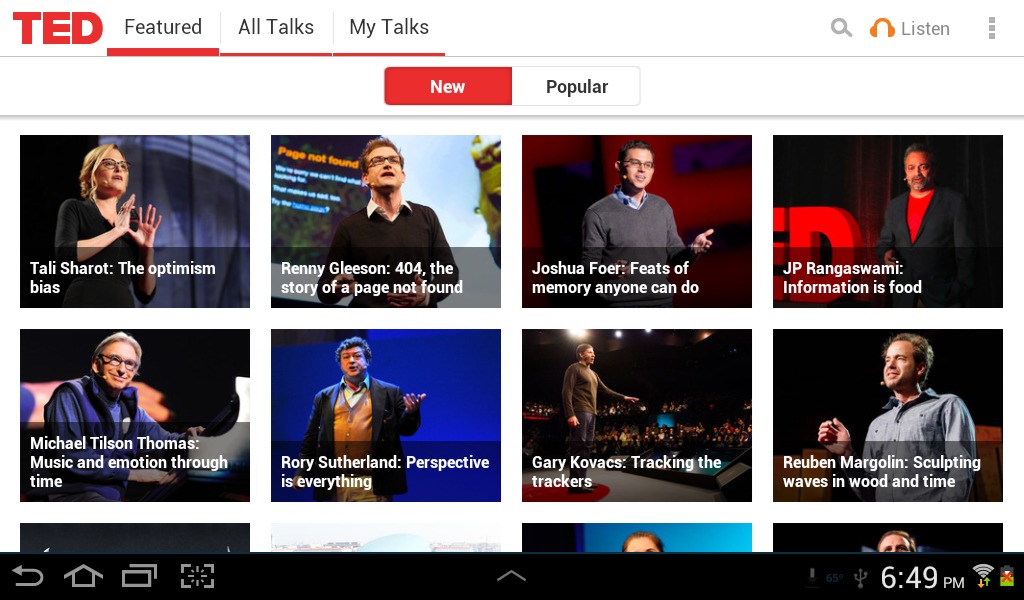Viewport: 1024px width, 600px height.
Task: Tap the 6:49 PM clock
Action: click(x=922, y=578)
